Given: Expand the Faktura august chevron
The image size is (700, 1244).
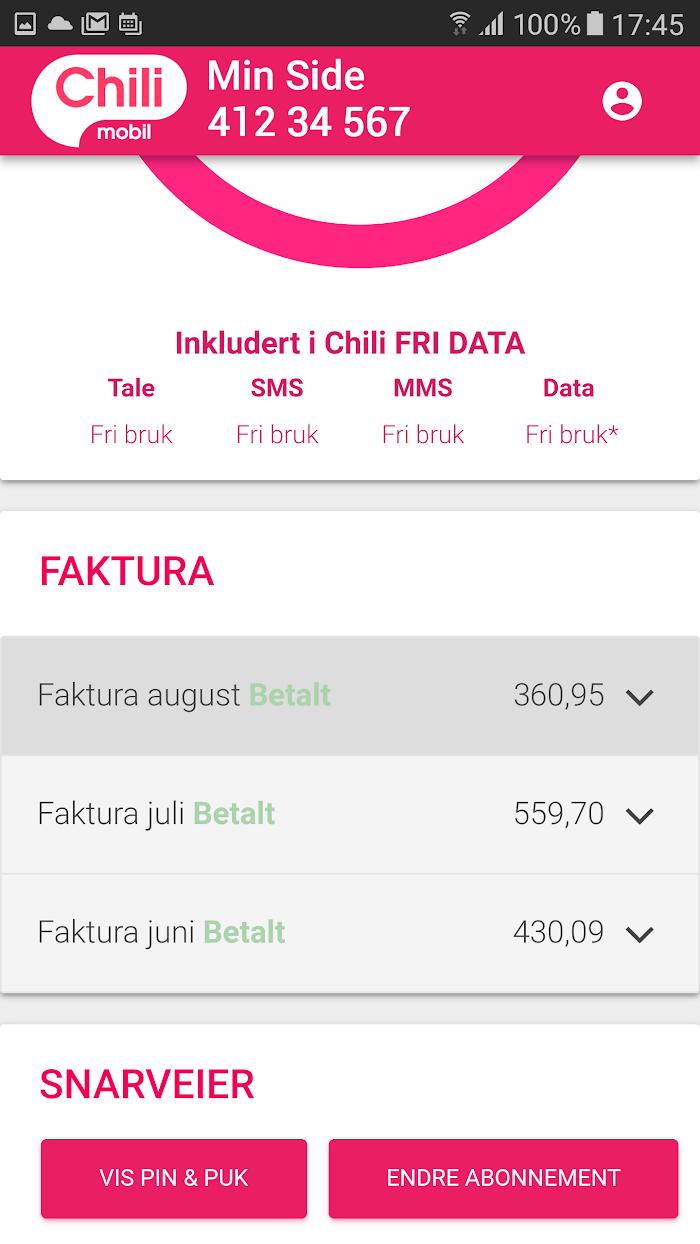Looking at the screenshot, I should tap(639, 697).
